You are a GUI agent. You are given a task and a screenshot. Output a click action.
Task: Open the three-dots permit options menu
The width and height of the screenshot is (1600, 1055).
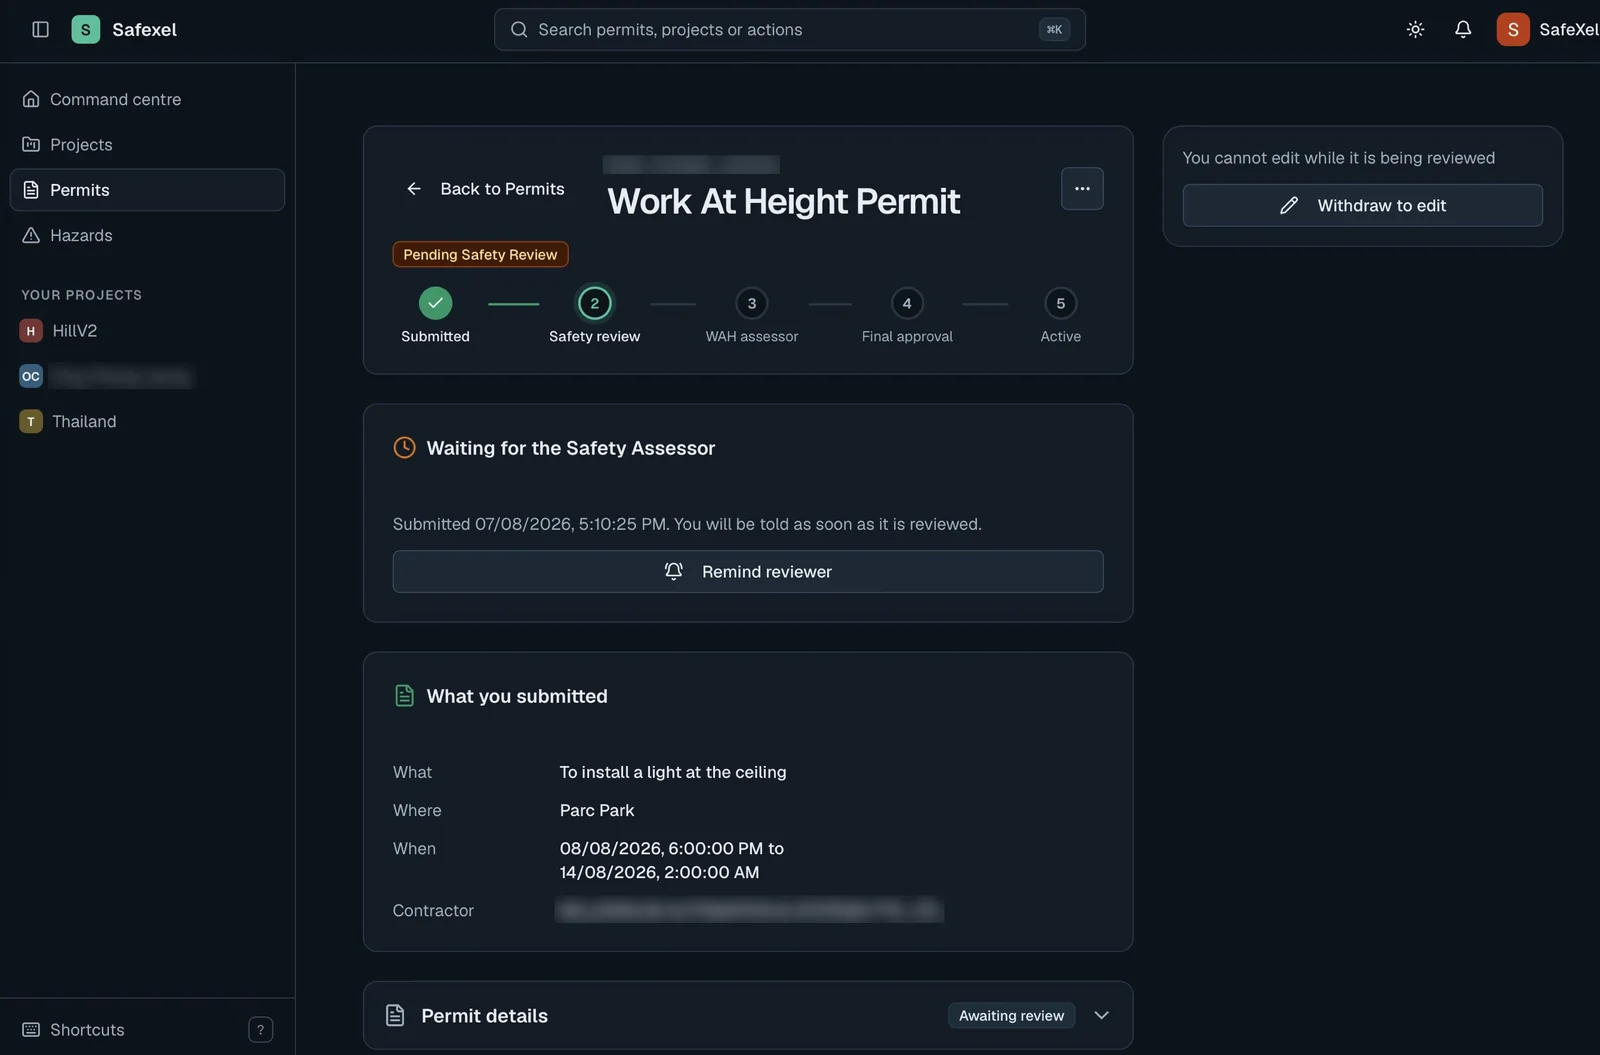[1082, 188]
